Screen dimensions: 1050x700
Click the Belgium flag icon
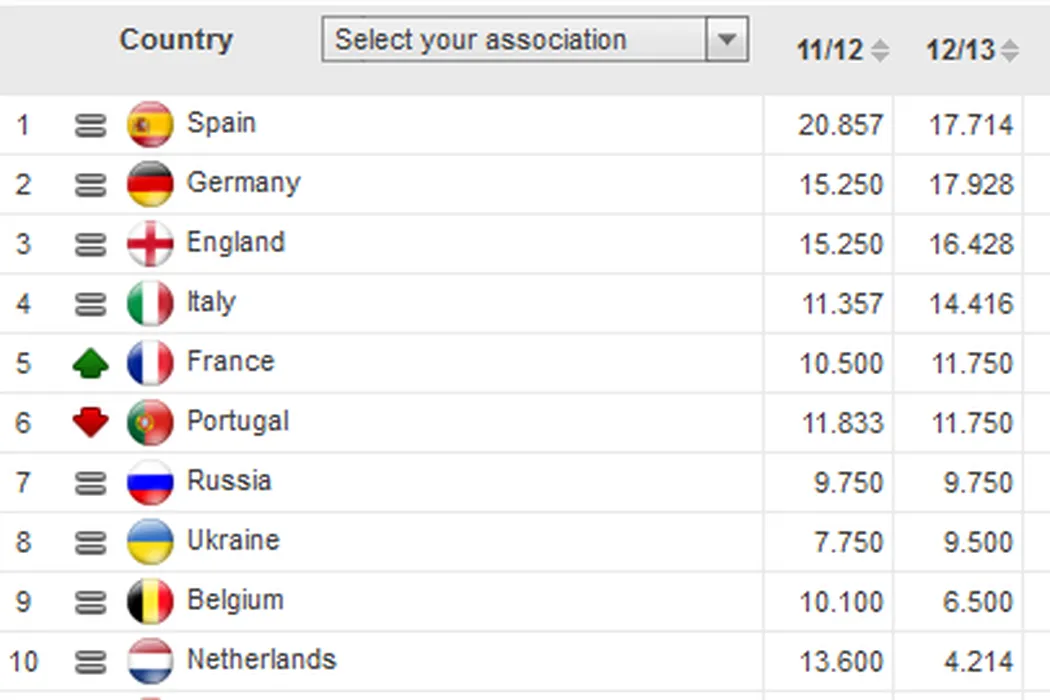click(150, 602)
